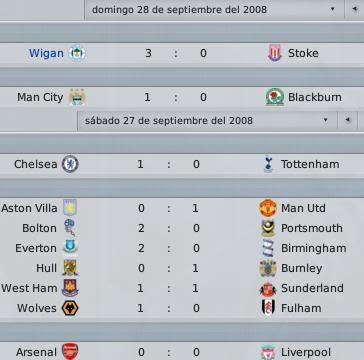Screen dimensions: 364x360
Task: Open the Wigan team link
Action: click(x=46, y=53)
